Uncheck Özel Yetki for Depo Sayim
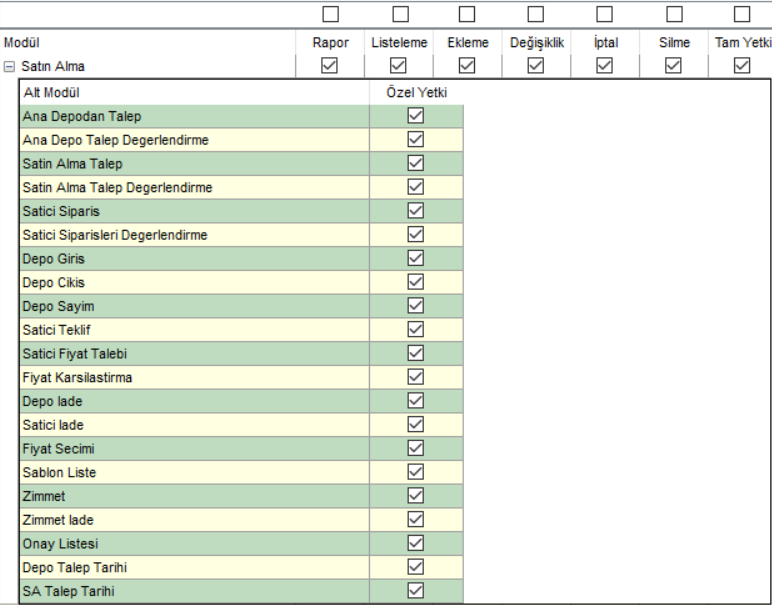Image resolution: width=772 pixels, height=605 pixels. coord(416,306)
